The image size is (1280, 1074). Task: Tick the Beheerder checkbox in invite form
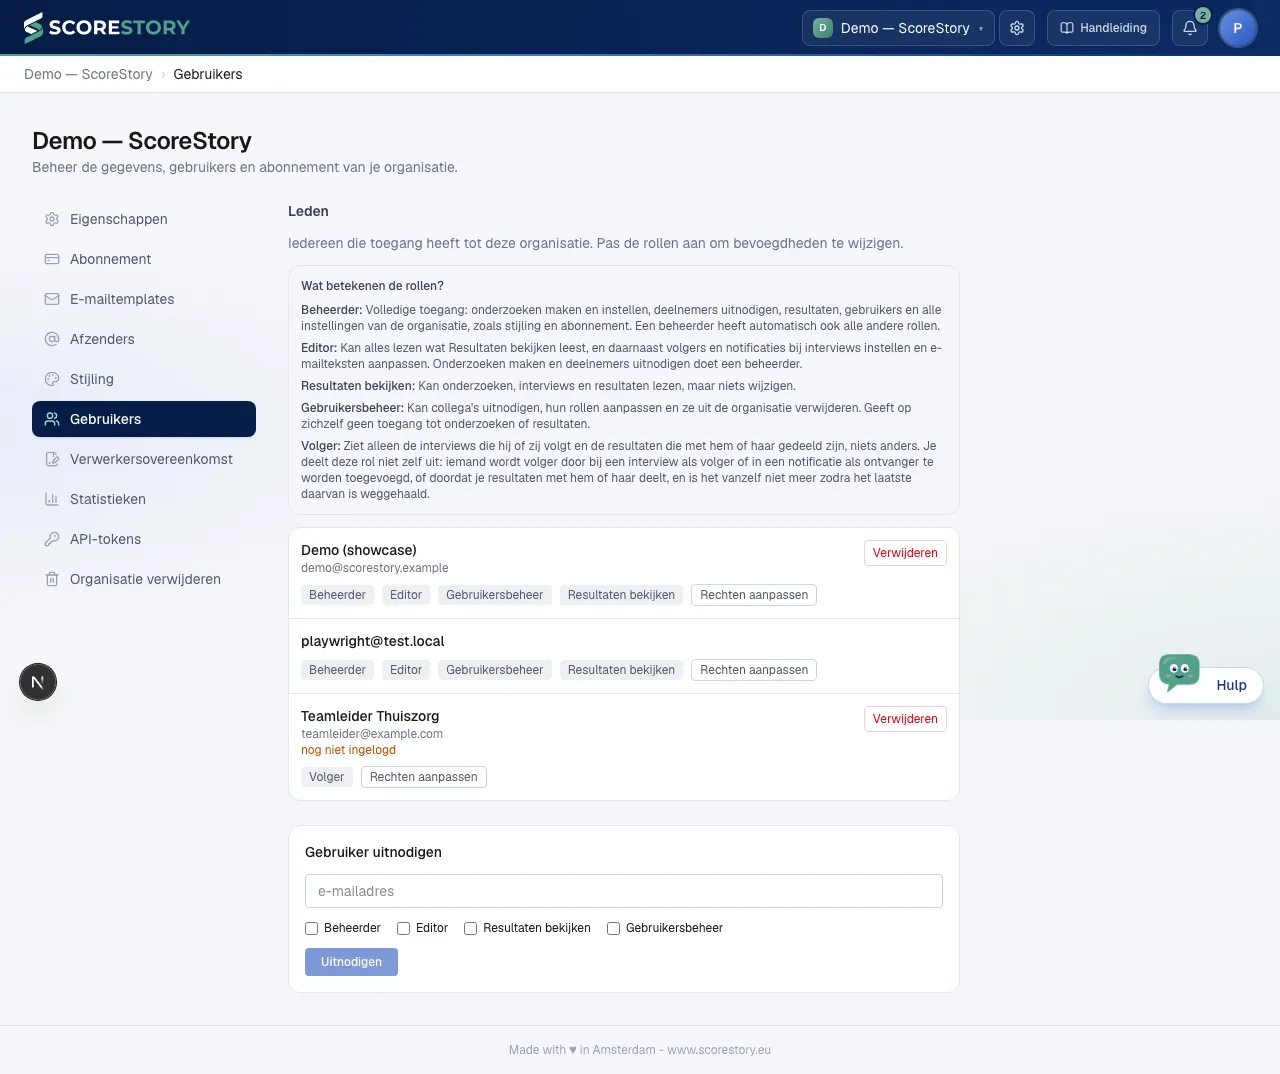click(311, 928)
